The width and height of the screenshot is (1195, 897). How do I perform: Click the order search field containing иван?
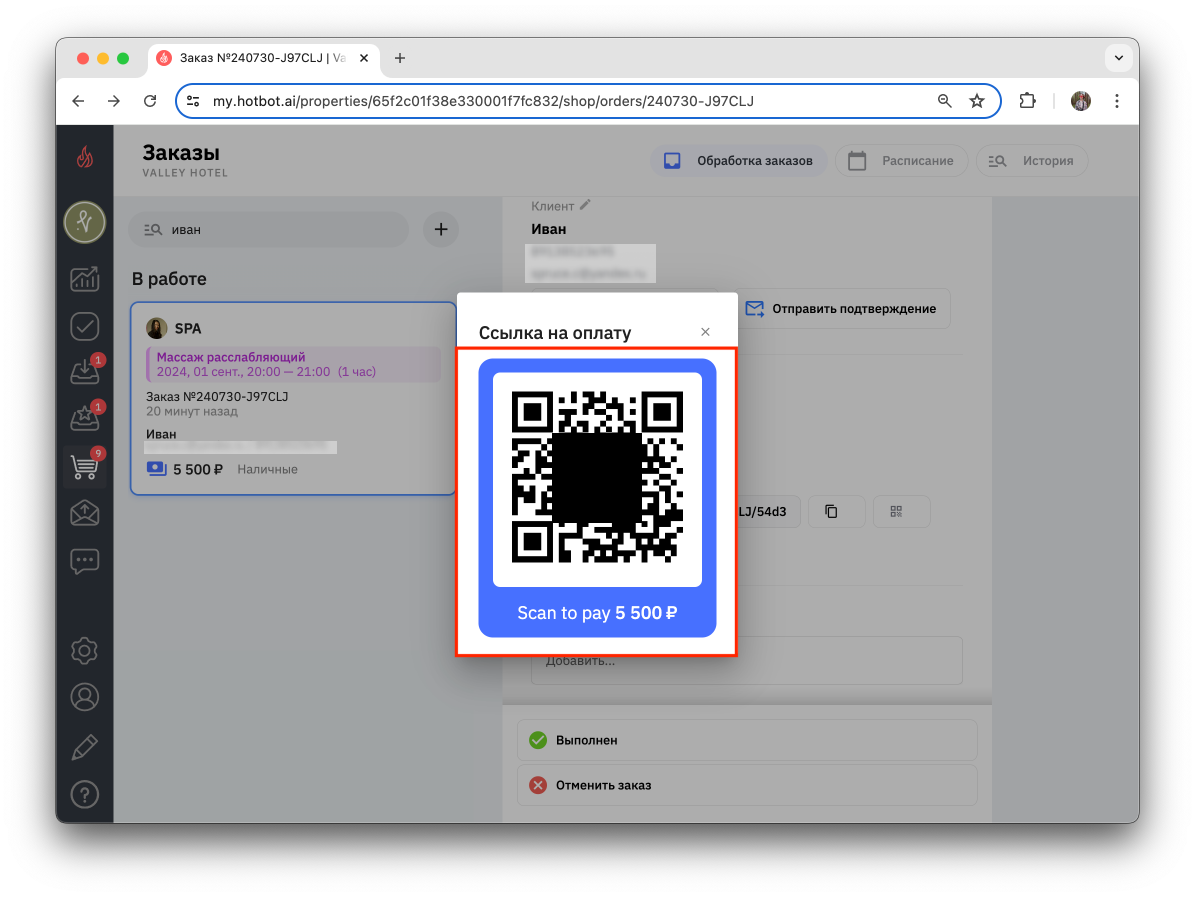(269, 229)
